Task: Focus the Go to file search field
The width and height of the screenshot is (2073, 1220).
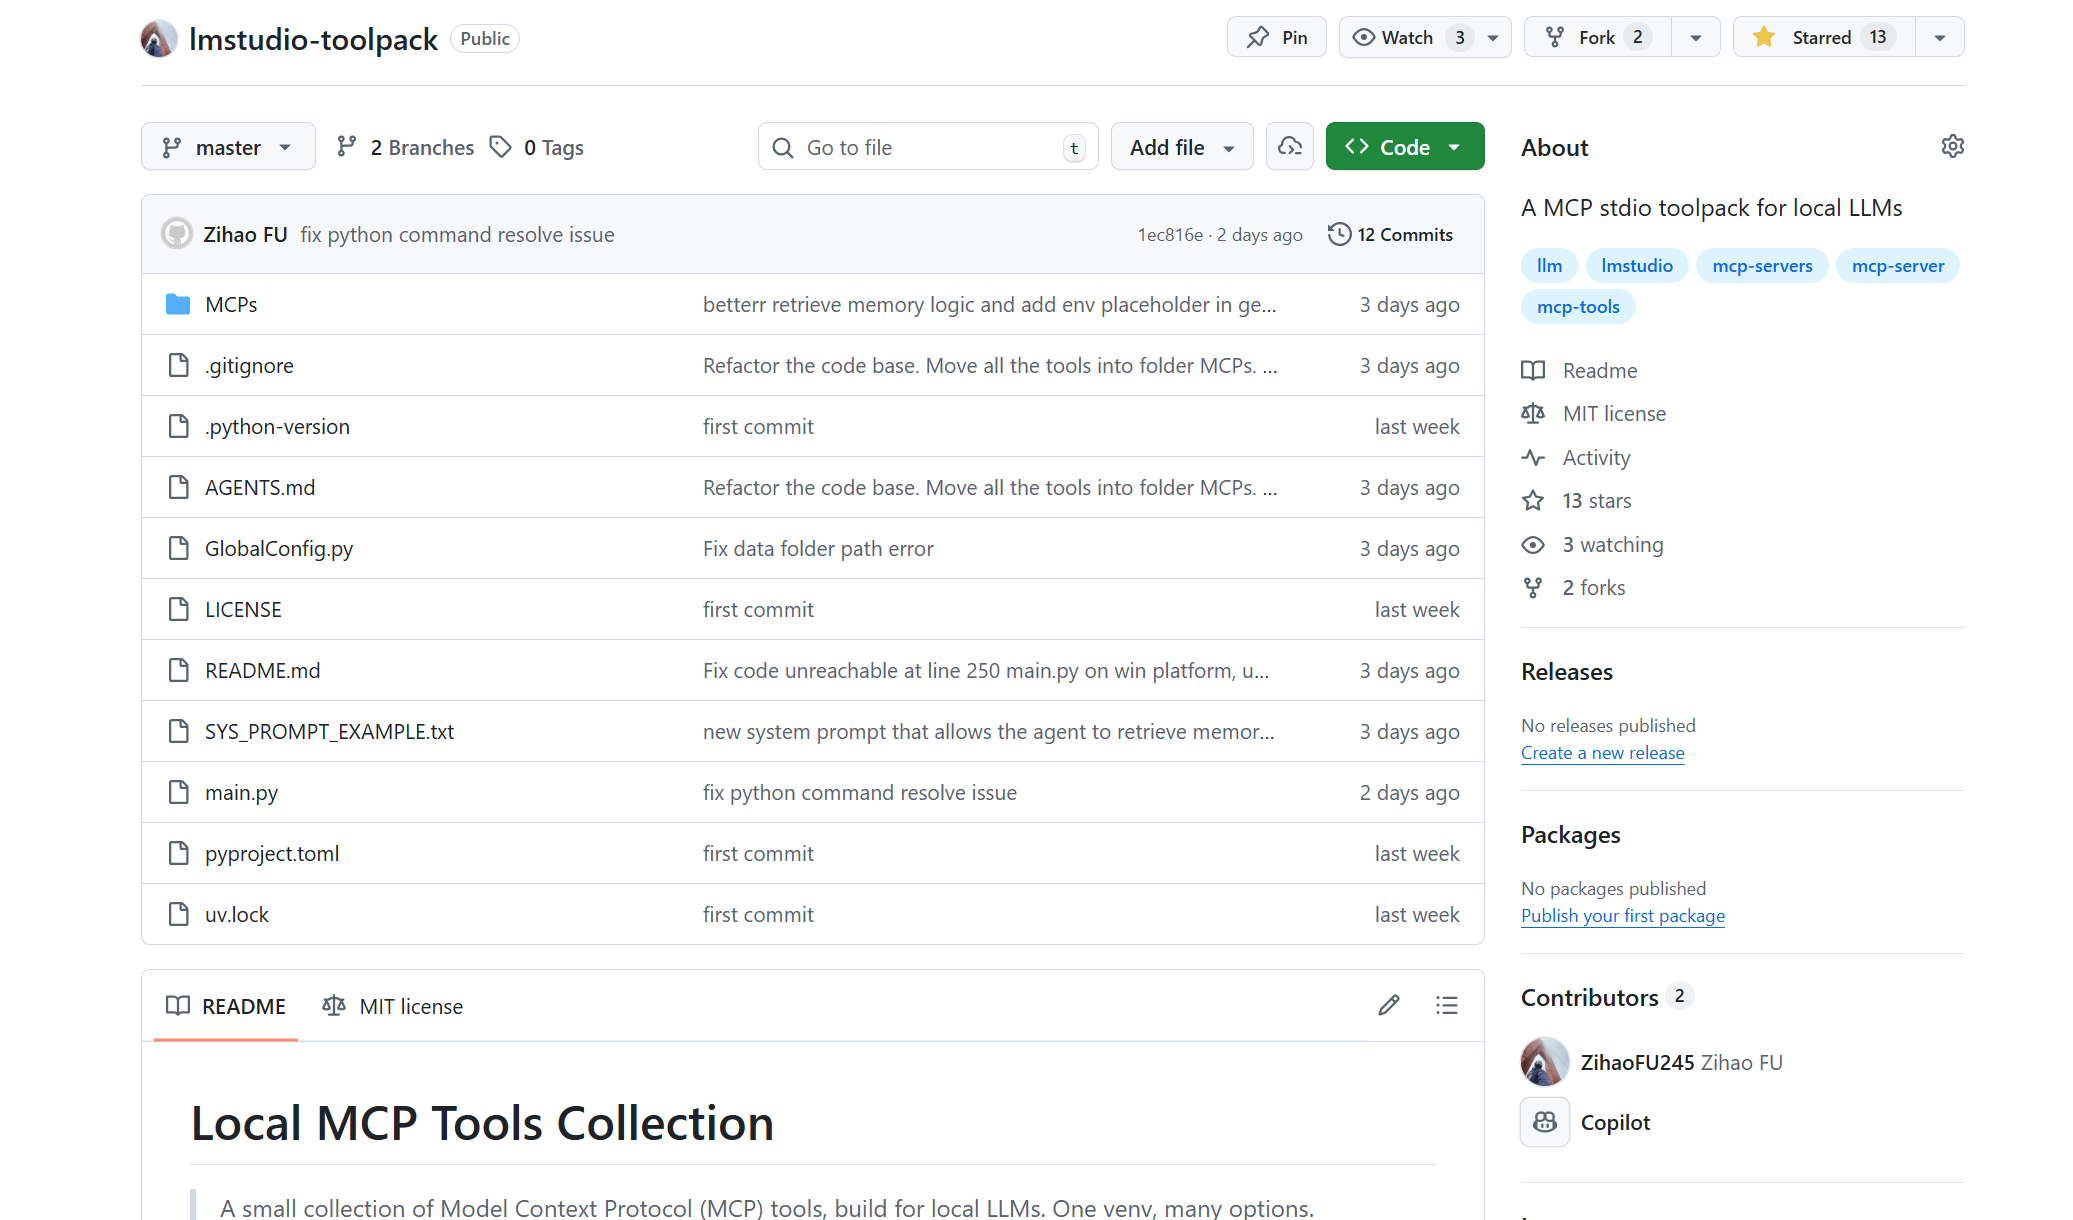Action: (928, 147)
